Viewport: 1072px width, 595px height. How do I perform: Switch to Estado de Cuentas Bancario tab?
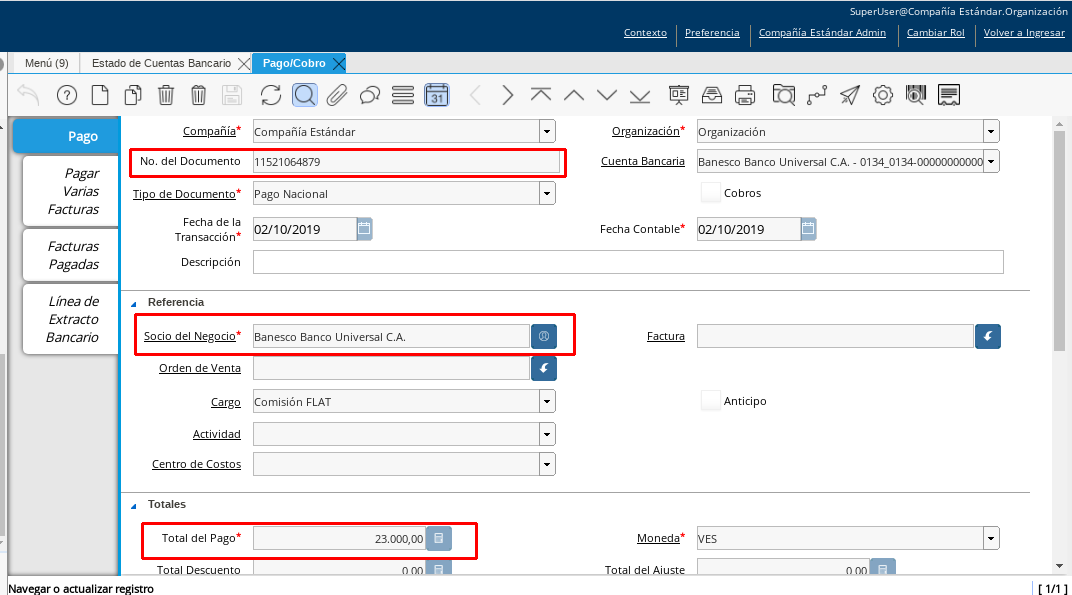[x=161, y=63]
